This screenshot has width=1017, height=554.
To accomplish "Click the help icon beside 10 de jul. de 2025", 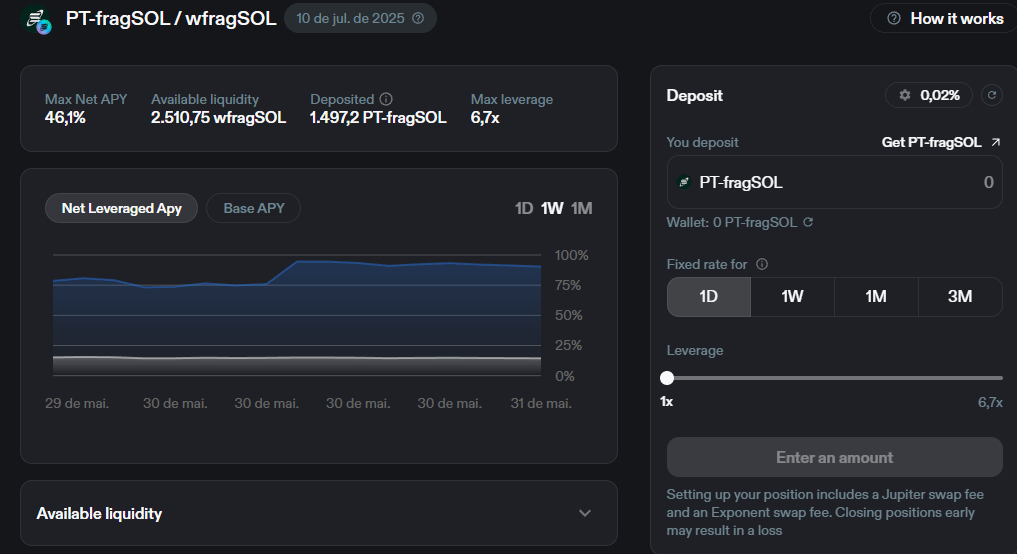I will pos(418,18).
